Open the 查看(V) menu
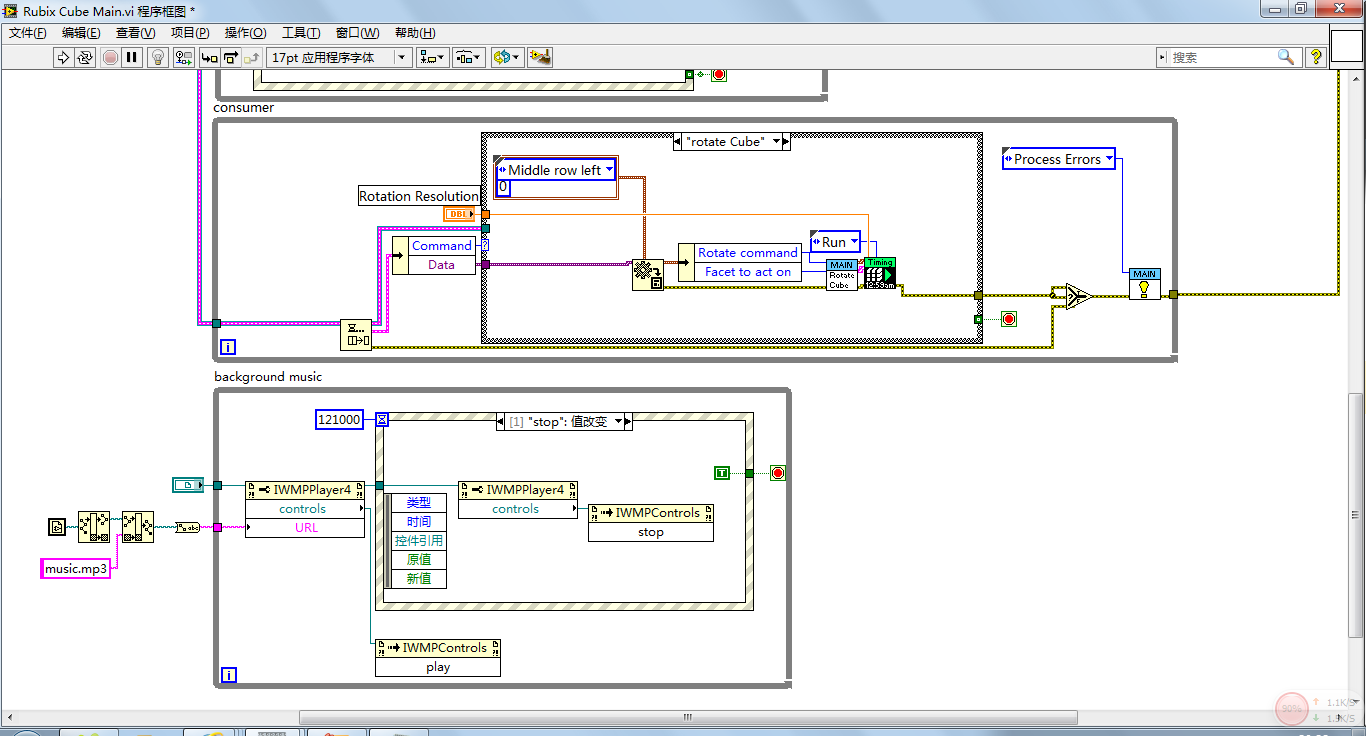Image resolution: width=1366 pixels, height=736 pixels. [135, 33]
